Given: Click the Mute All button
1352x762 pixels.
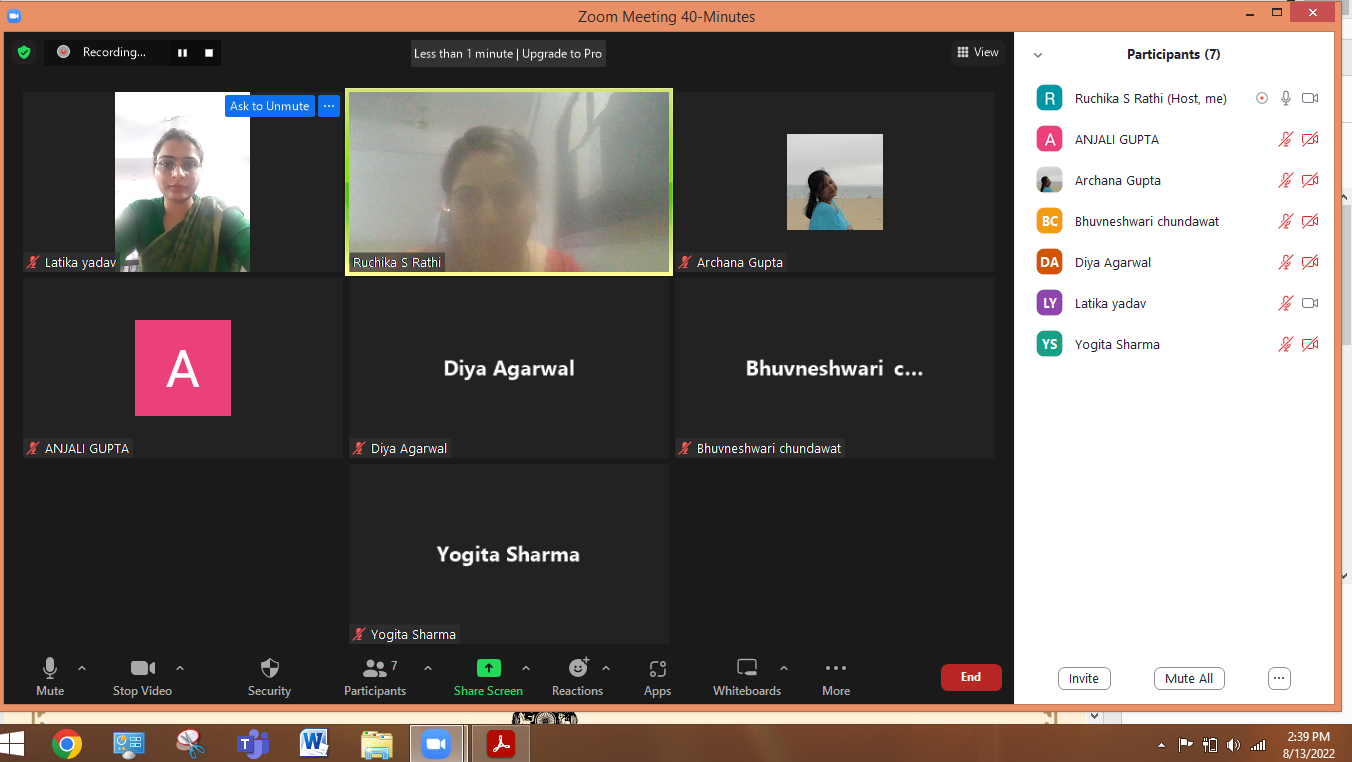Looking at the screenshot, I should tap(1189, 678).
